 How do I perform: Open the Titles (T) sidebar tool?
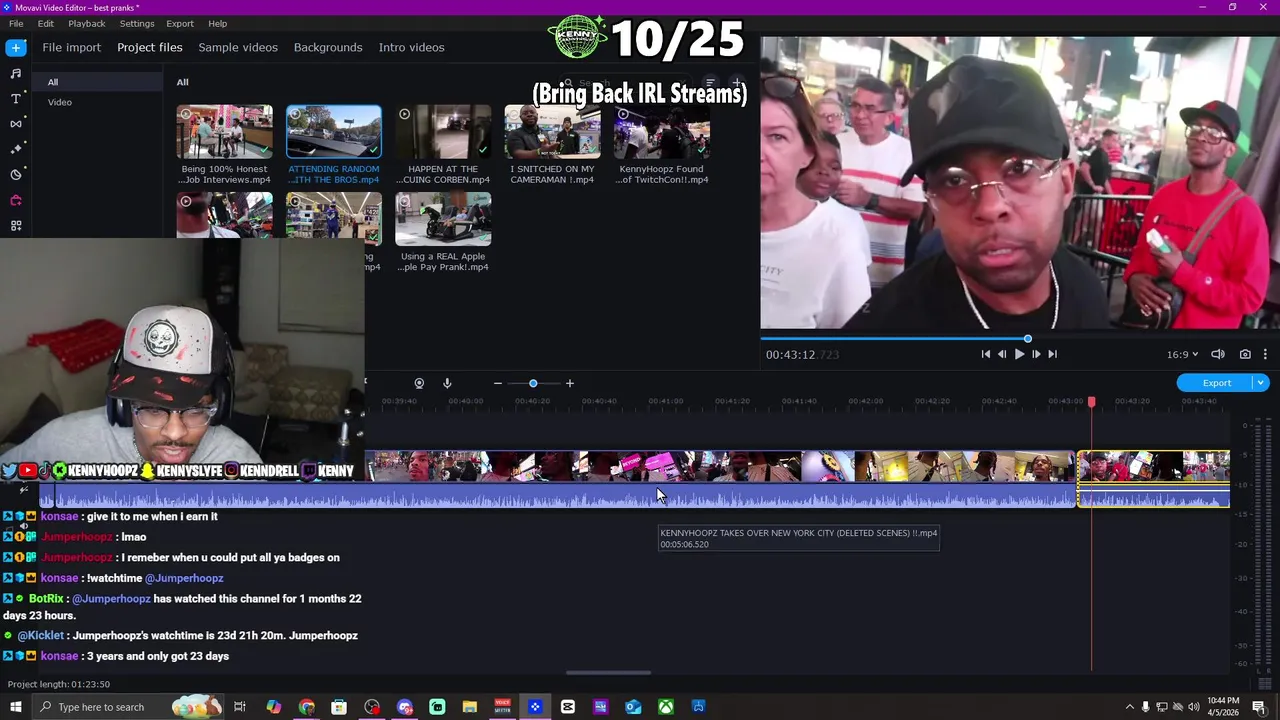point(16,98)
